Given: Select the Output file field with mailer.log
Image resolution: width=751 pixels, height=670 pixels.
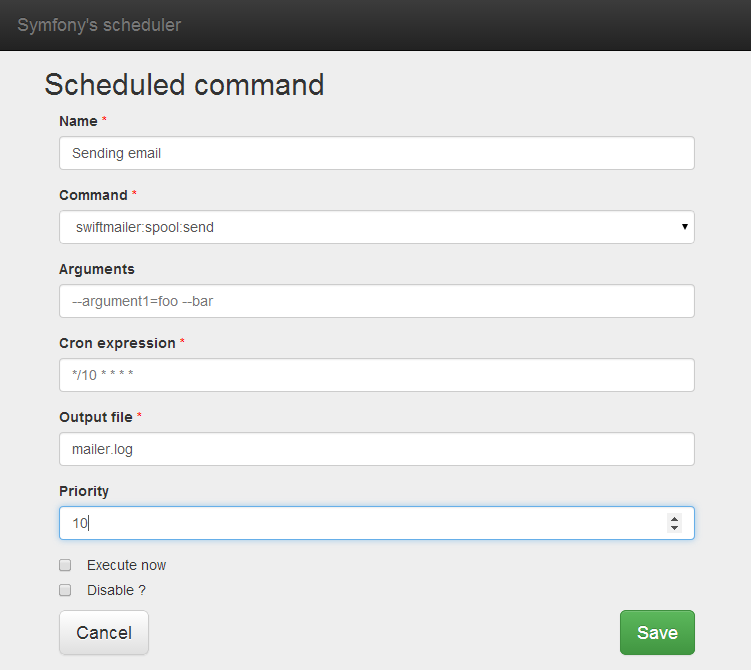Looking at the screenshot, I should point(376,449).
